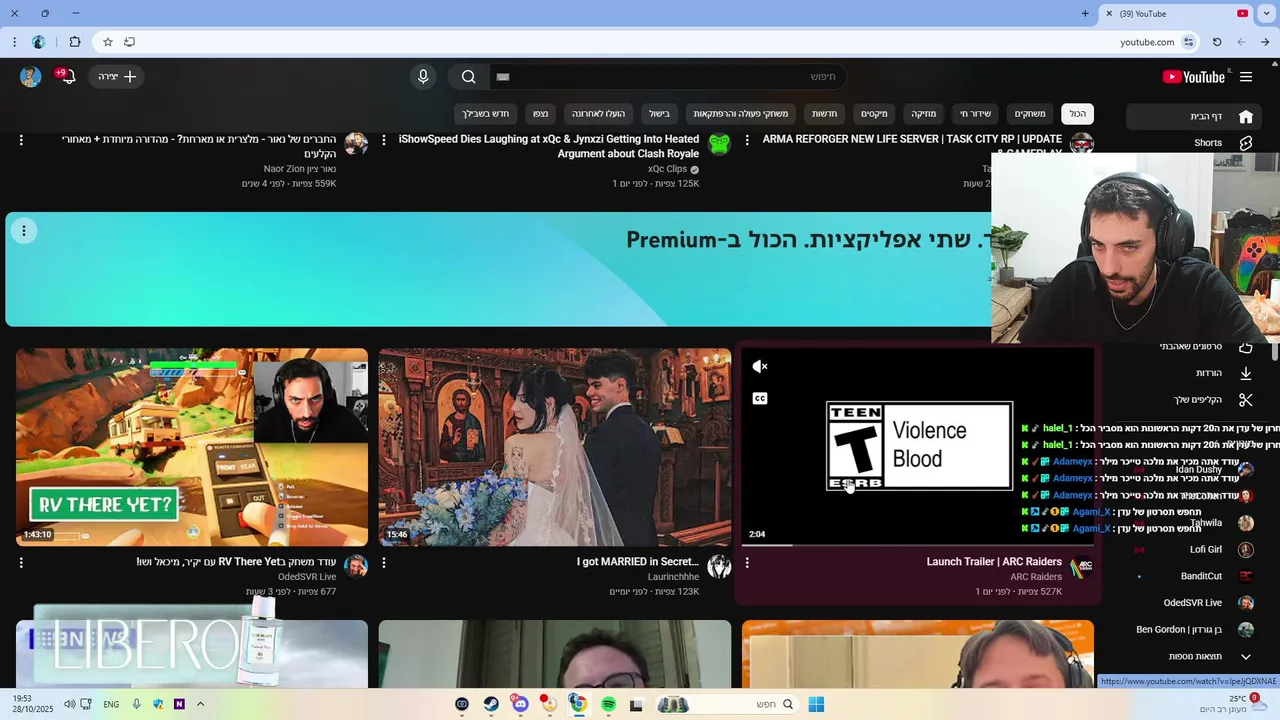Click in the YouTube search field
This screenshot has height=720, width=1280.
click(667, 77)
